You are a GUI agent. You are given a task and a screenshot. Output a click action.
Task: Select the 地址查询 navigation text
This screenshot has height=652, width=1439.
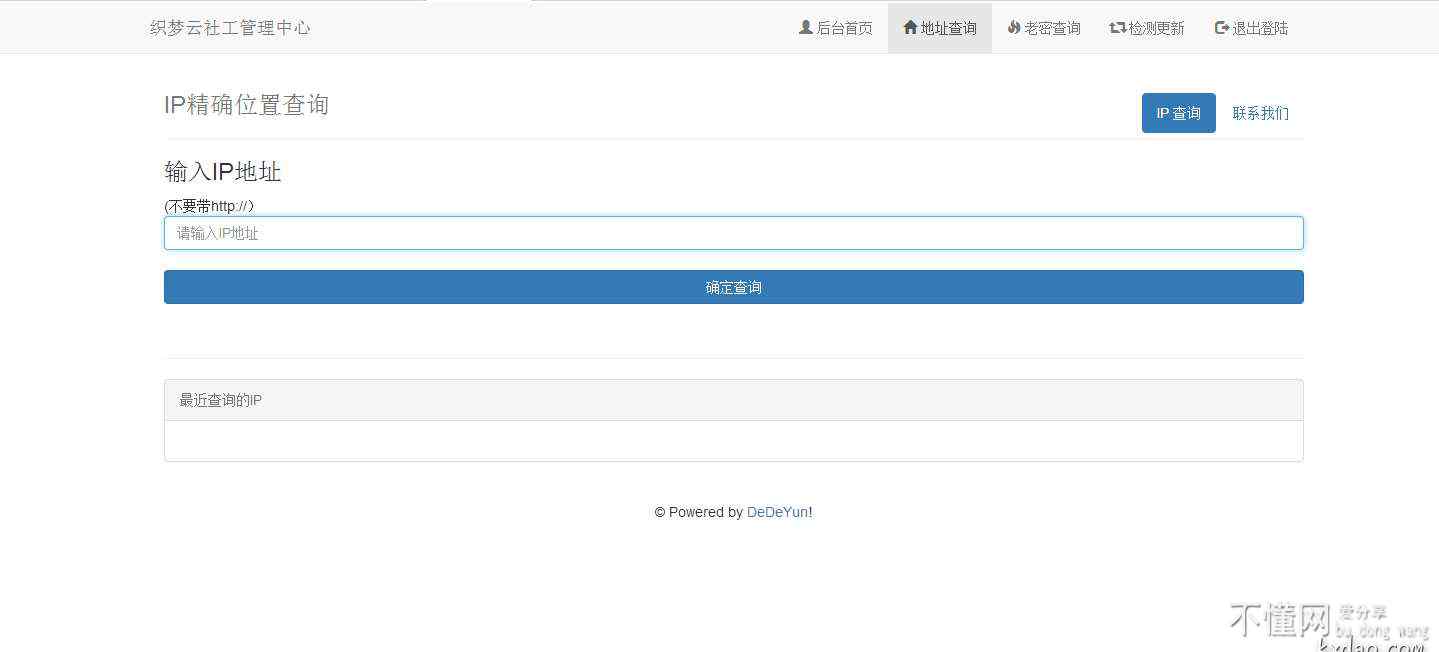click(949, 28)
